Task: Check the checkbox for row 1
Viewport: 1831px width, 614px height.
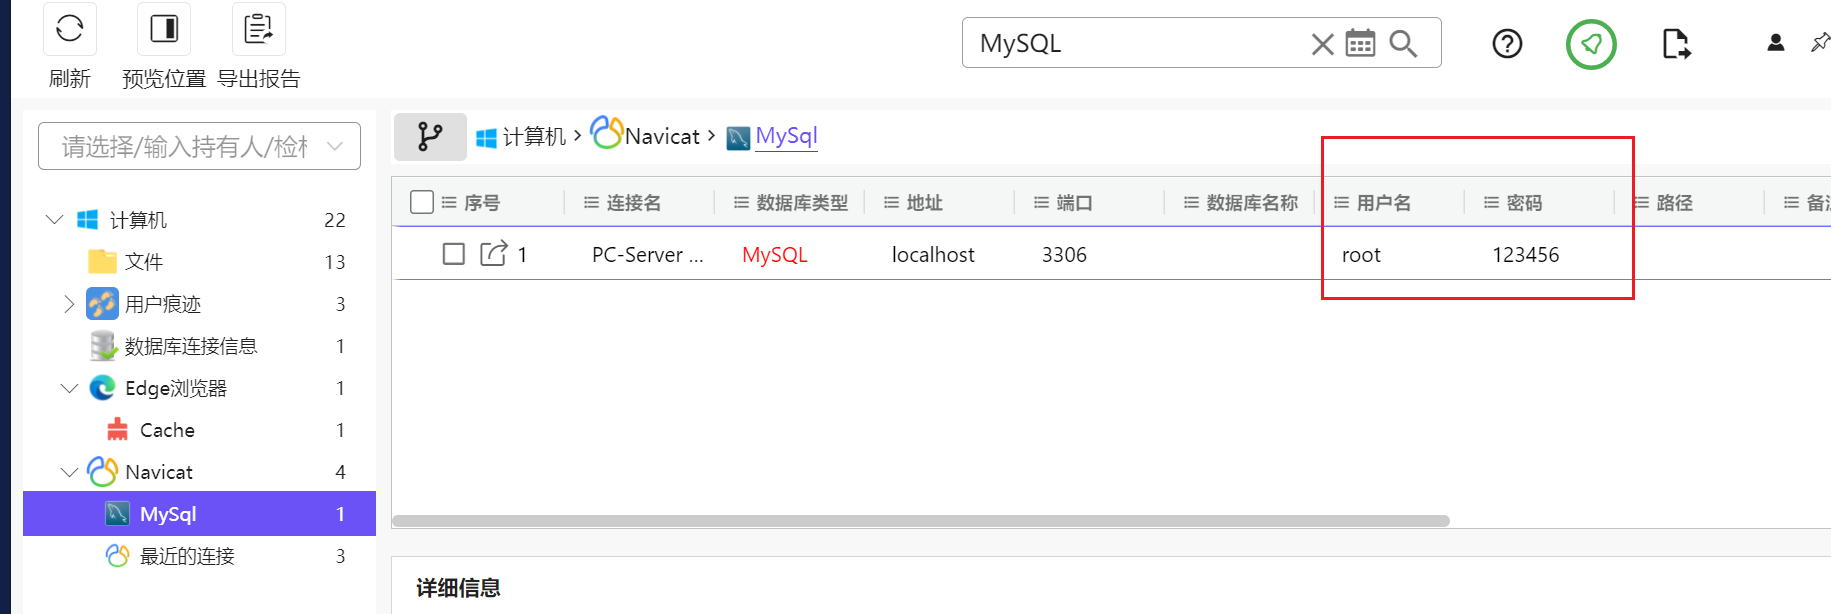Action: [454, 254]
